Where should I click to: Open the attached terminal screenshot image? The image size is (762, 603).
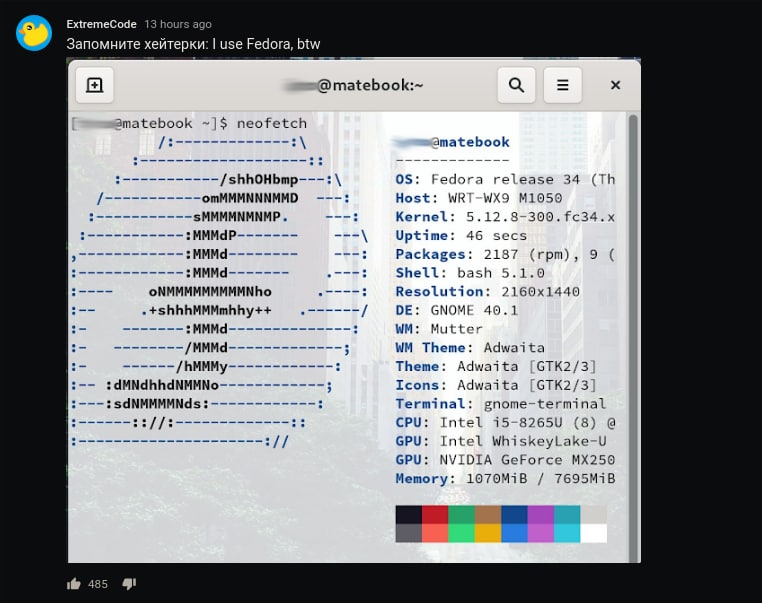[354, 310]
